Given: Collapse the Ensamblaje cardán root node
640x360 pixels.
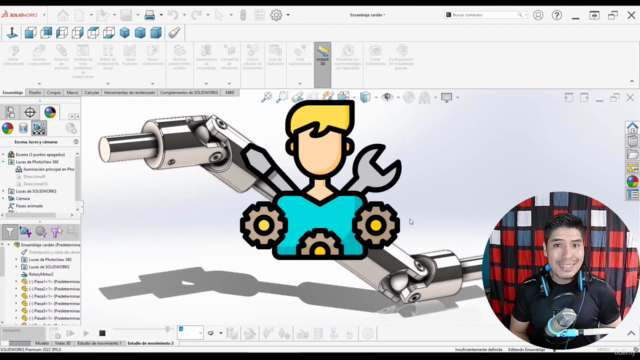Looking at the screenshot, I should 9,244.
